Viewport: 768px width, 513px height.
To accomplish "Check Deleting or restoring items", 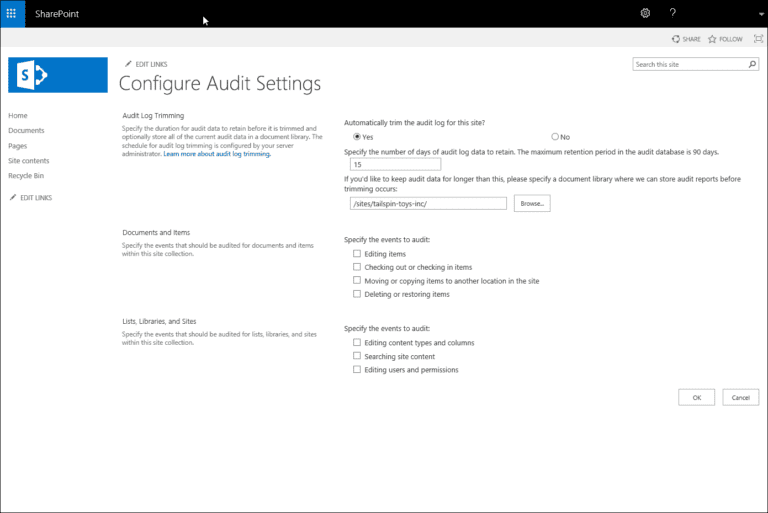I will (x=357, y=294).
